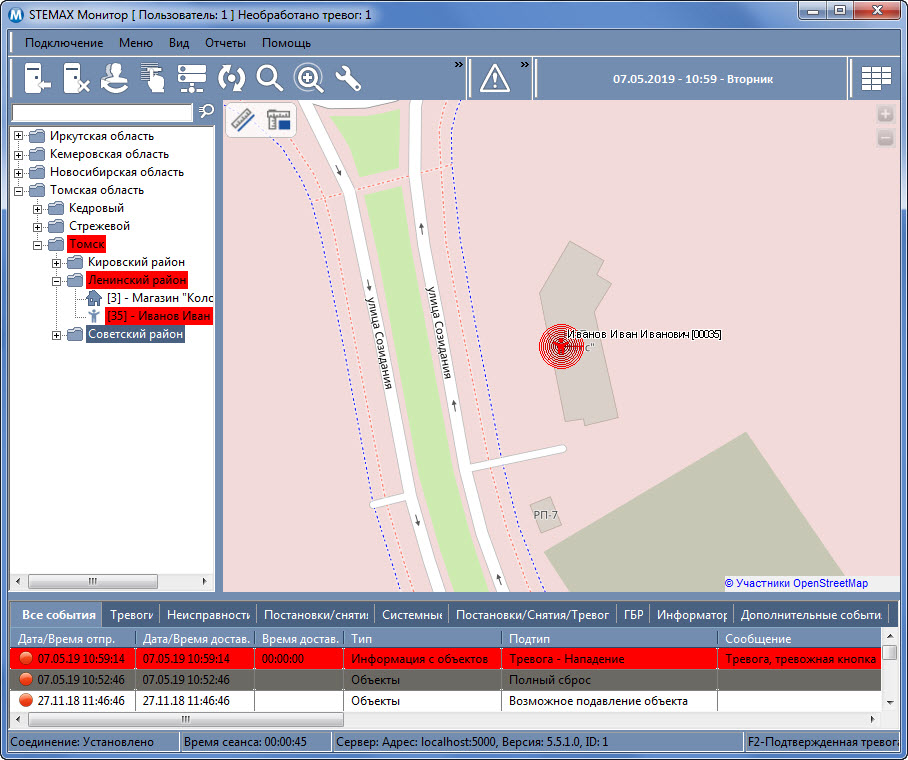This screenshot has width=908, height=760.
Task: Click the server network toolbar icon
Action: point(192,78)
